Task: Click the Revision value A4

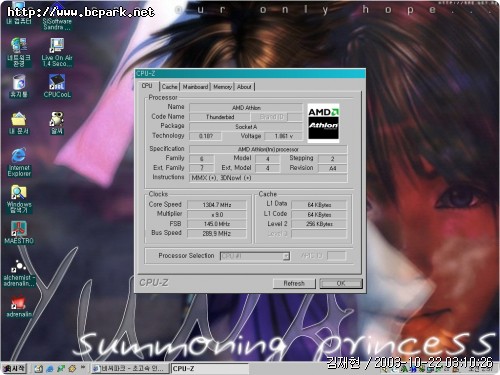Action: [332, 168]
